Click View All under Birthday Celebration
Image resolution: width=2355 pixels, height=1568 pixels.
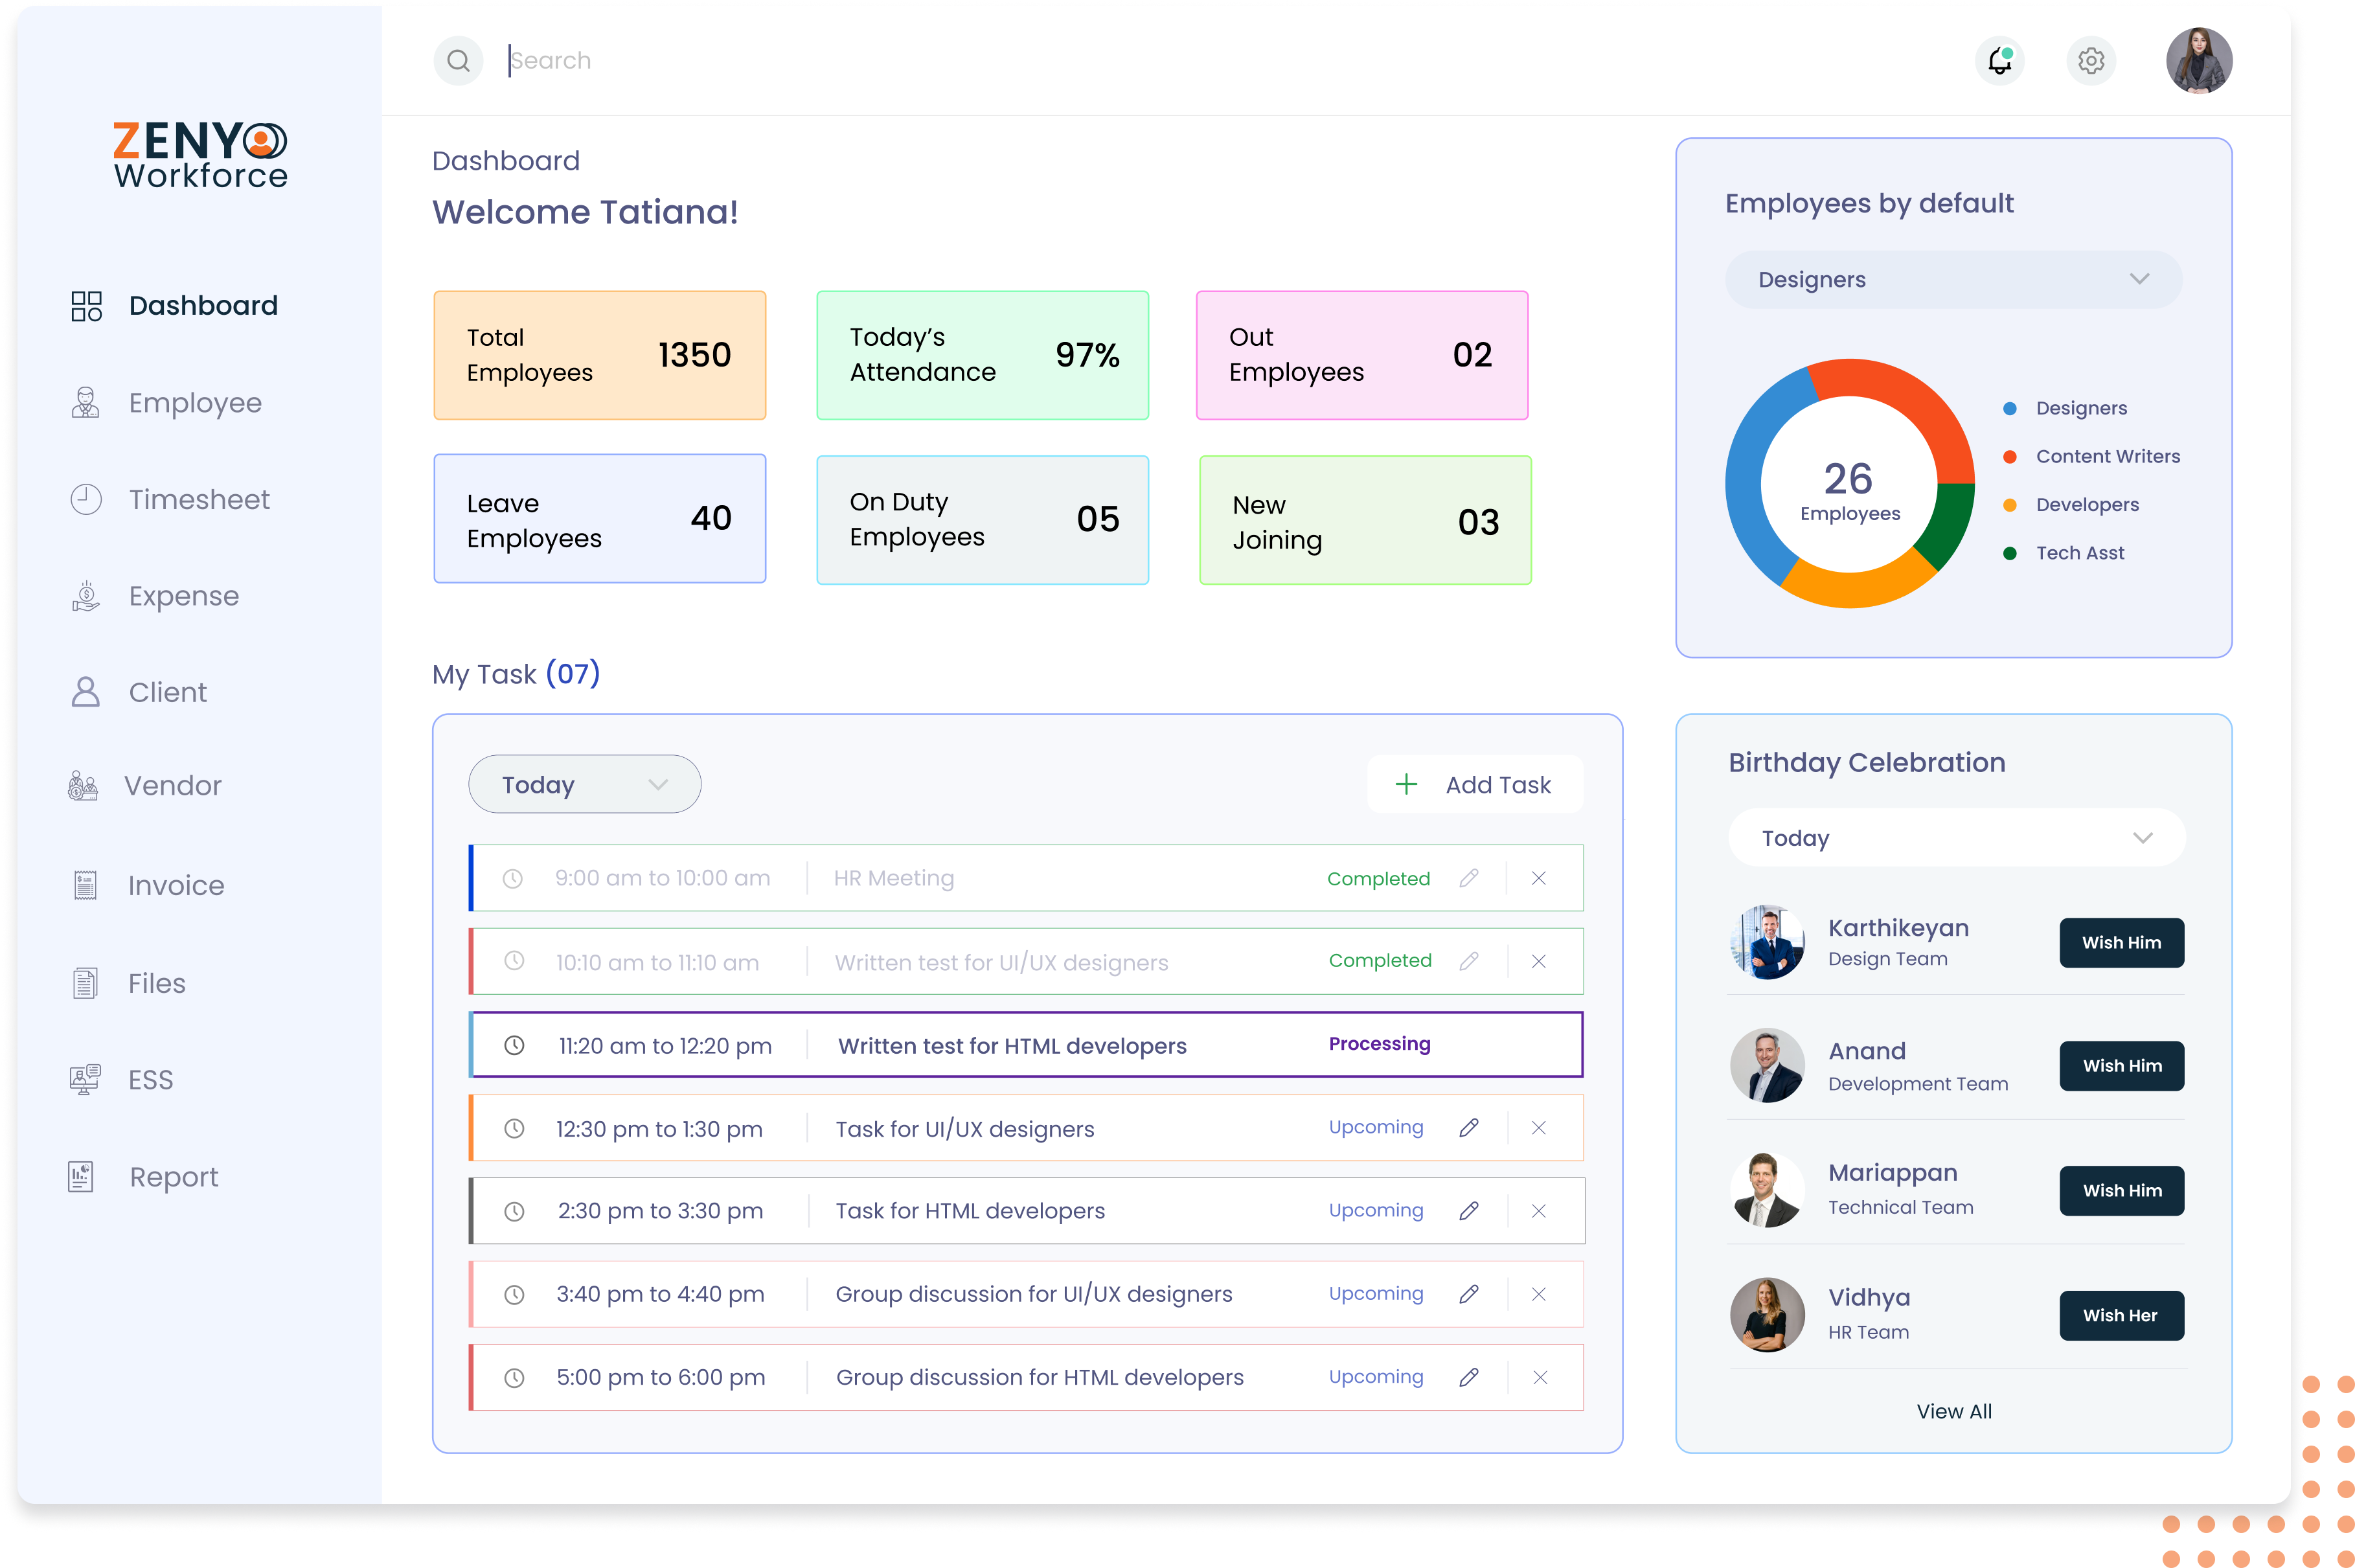tap(1953, 1411)
